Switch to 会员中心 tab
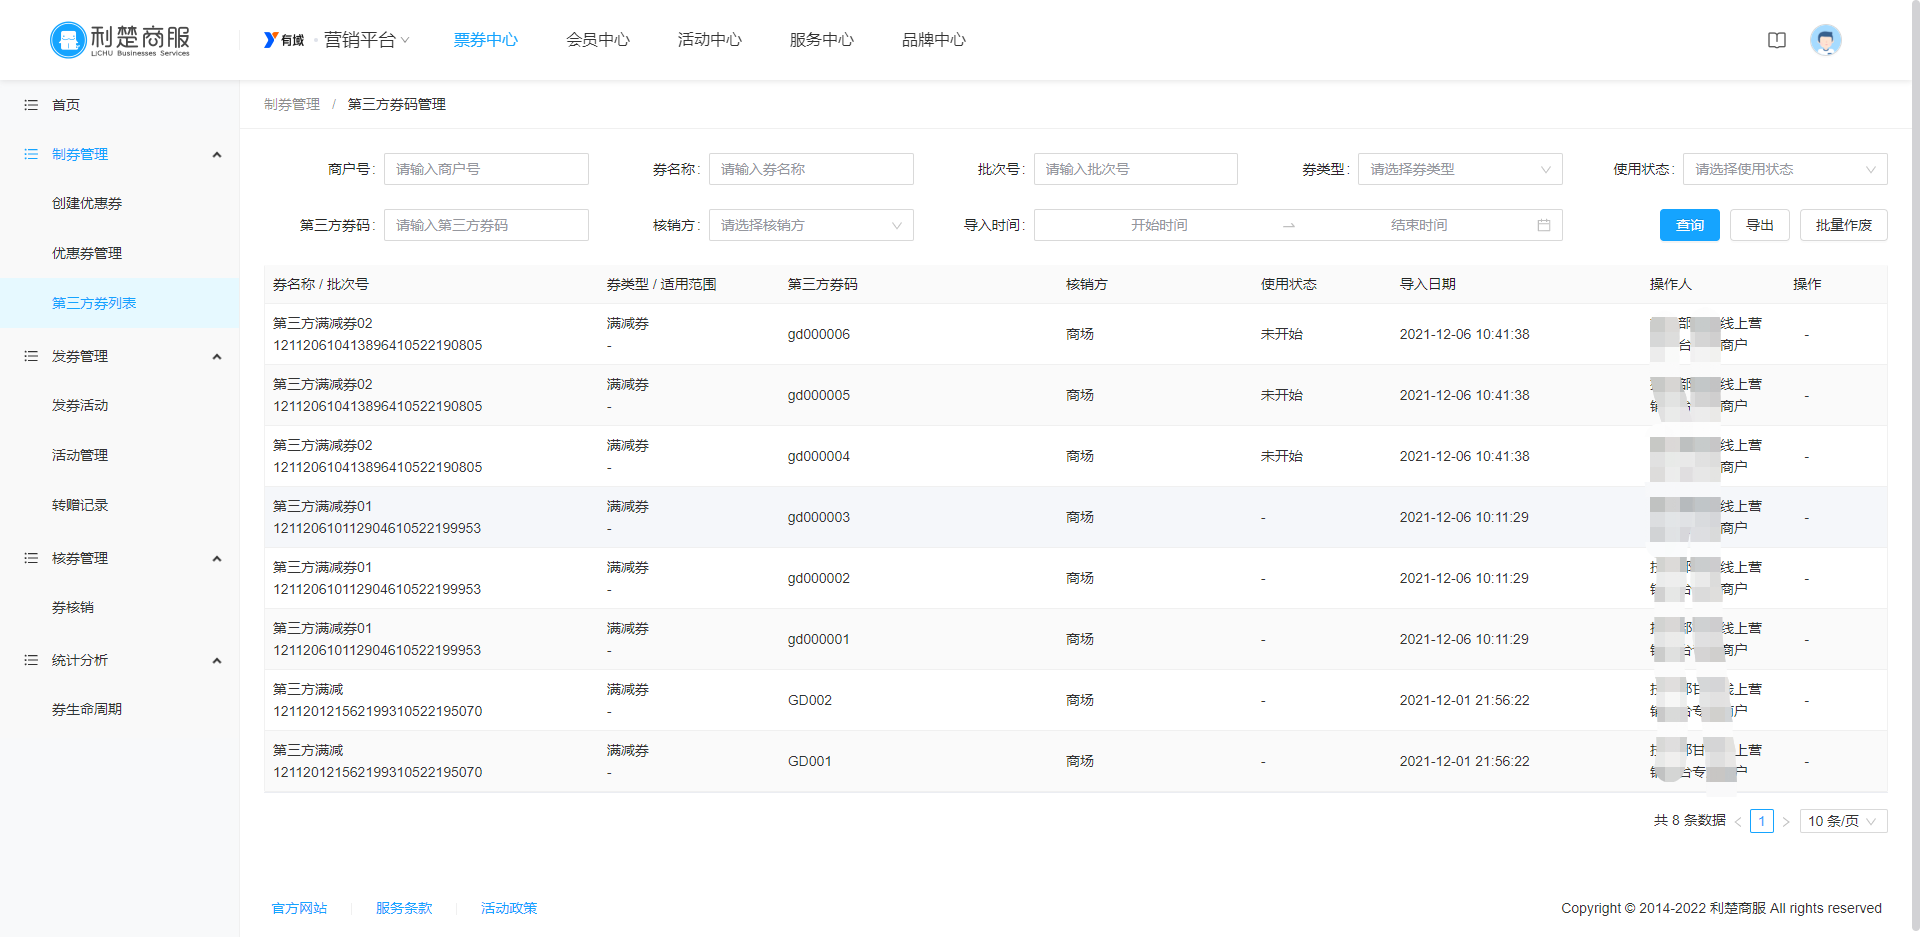The height and width of the screenshot is (937, 1920). [x=598, y=40]
